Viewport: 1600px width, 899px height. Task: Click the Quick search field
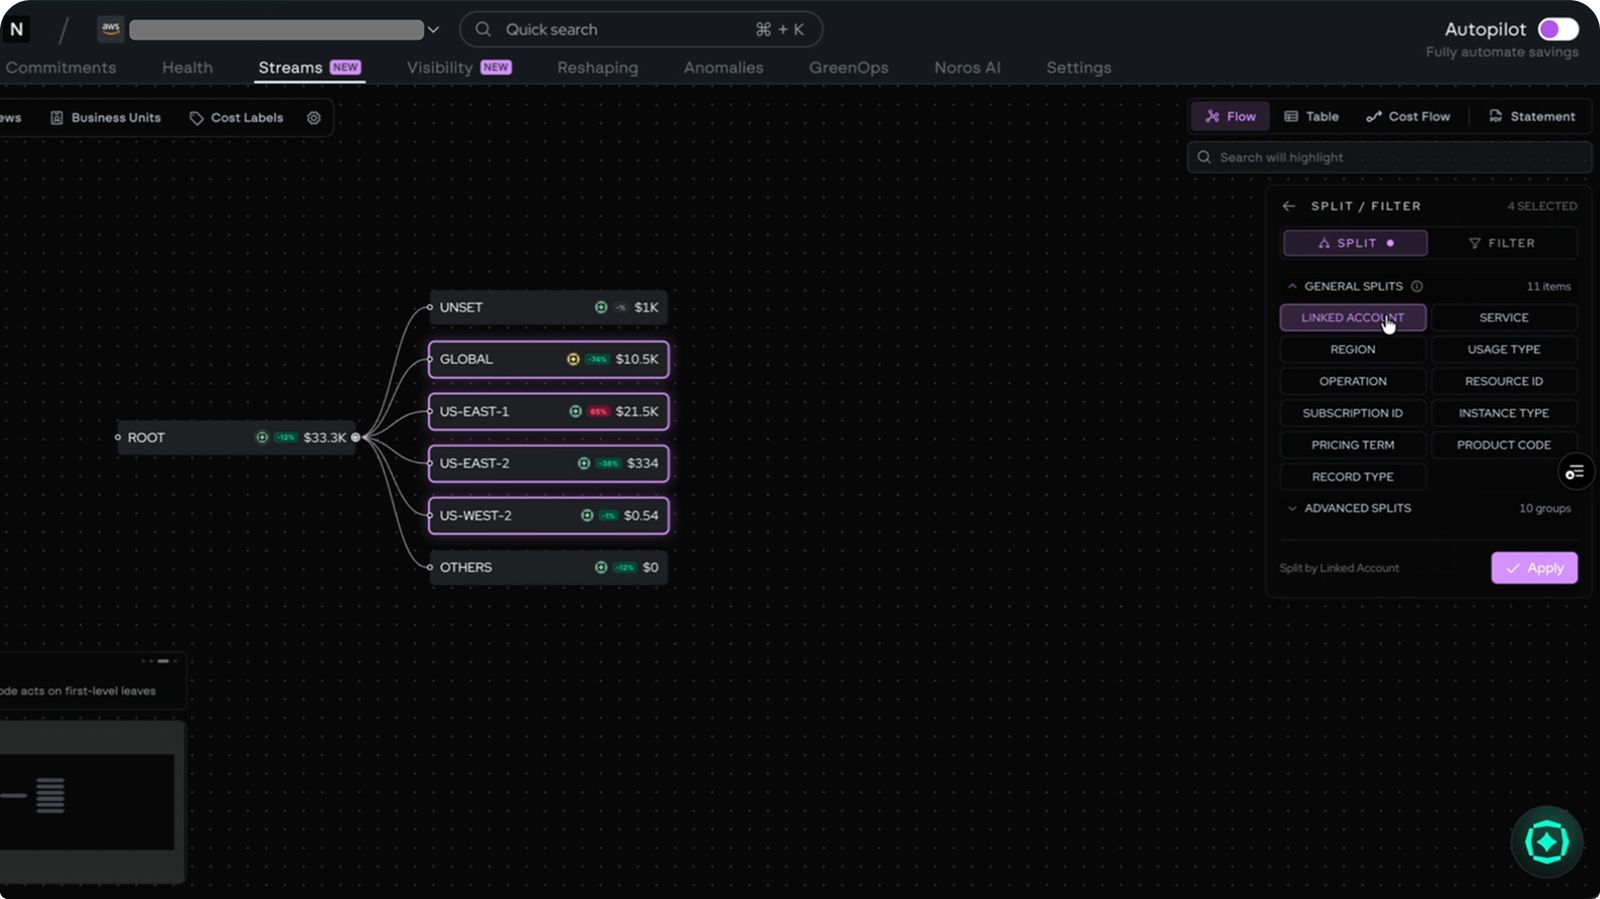[641, 29]
